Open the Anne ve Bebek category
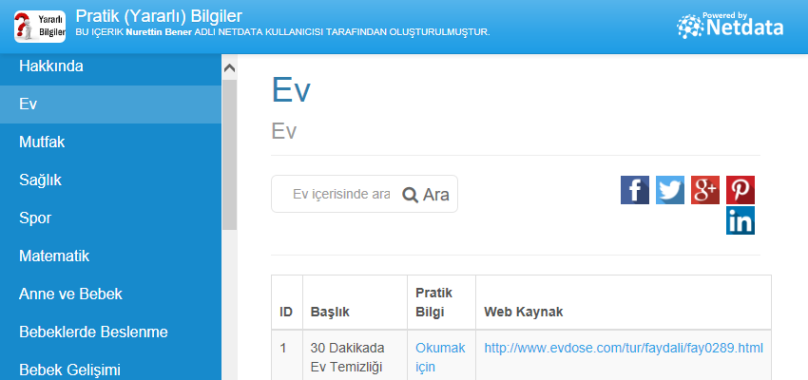This screenshot has height=380, width=808. [x=110, y=294]
